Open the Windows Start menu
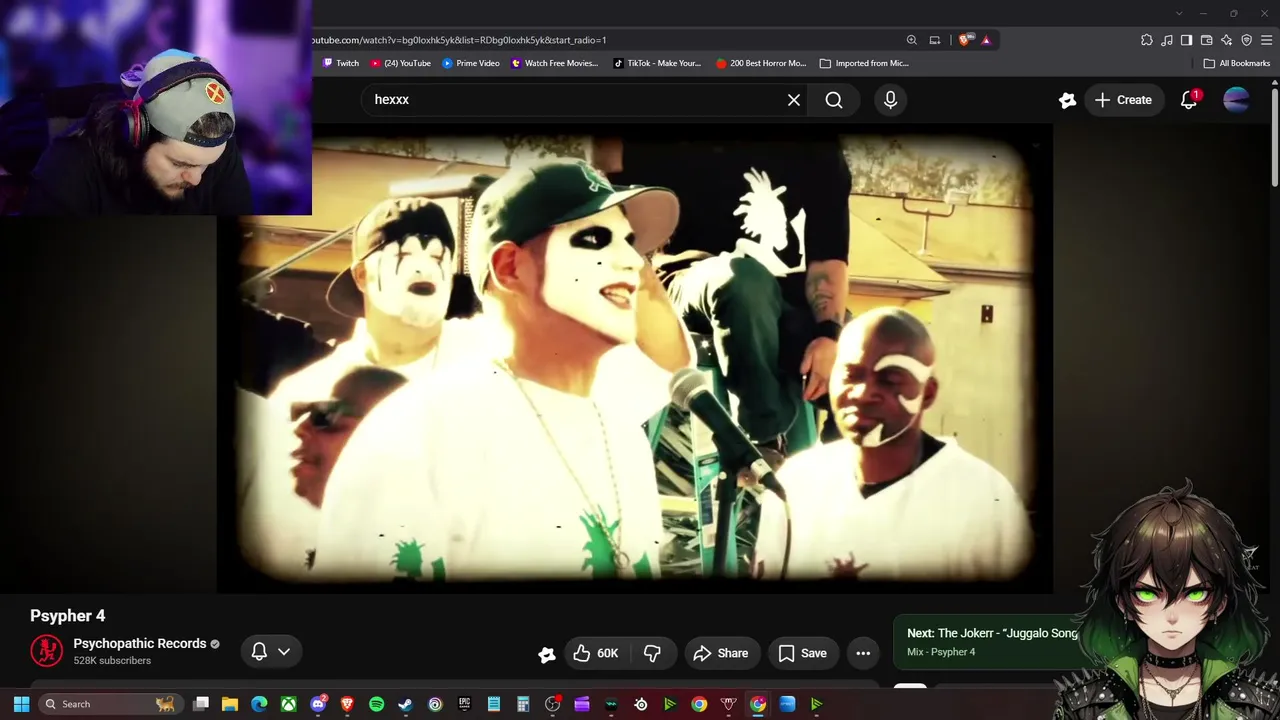The height and width of the screenshot is (720, 1280). pos(21,704)
